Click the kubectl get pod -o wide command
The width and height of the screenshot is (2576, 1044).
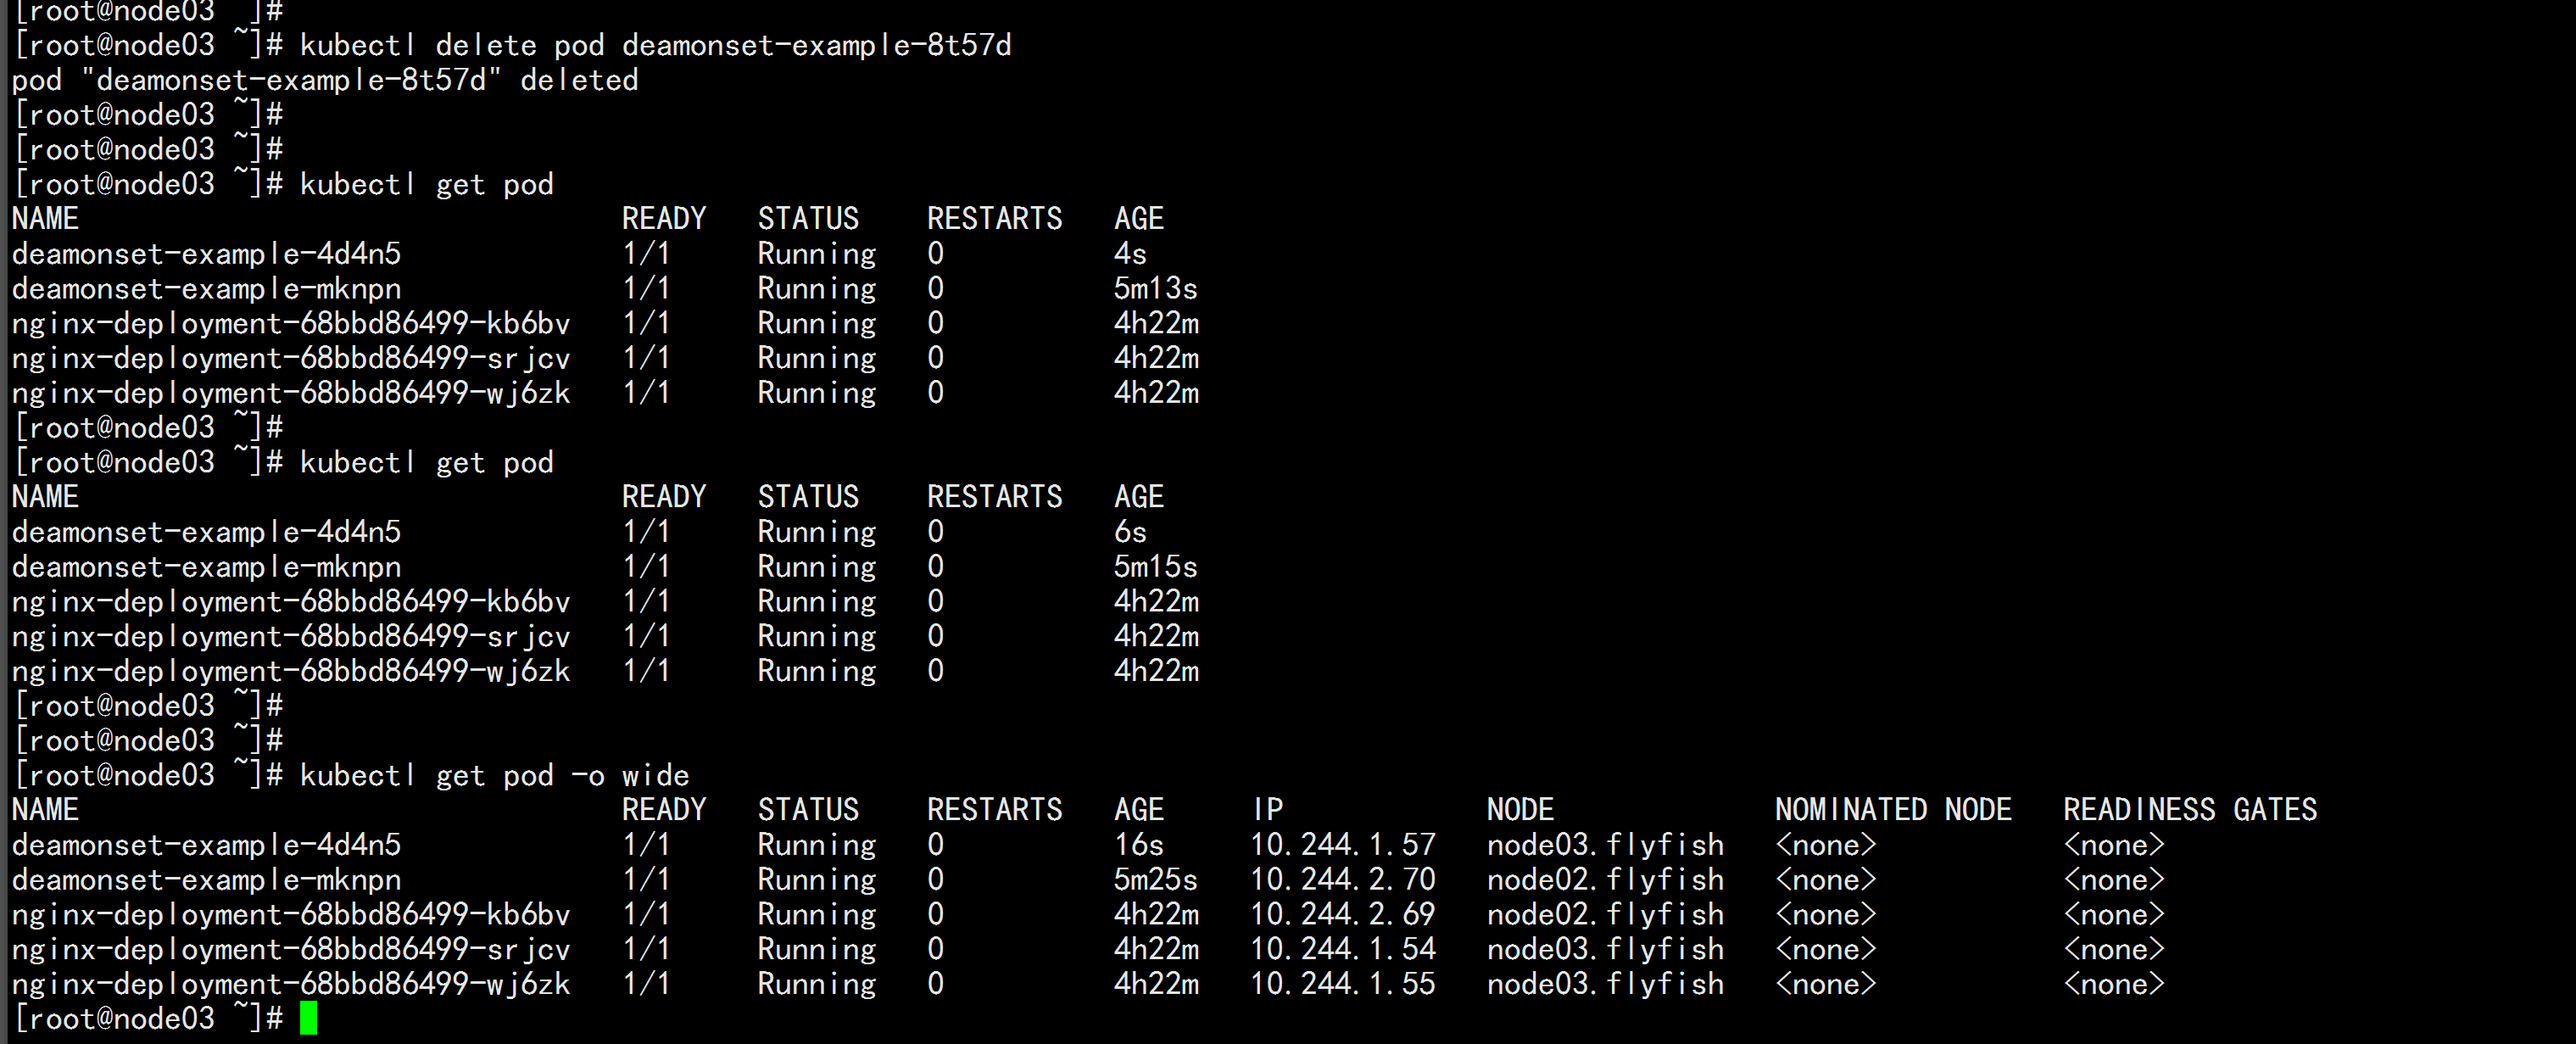[494, 776]
